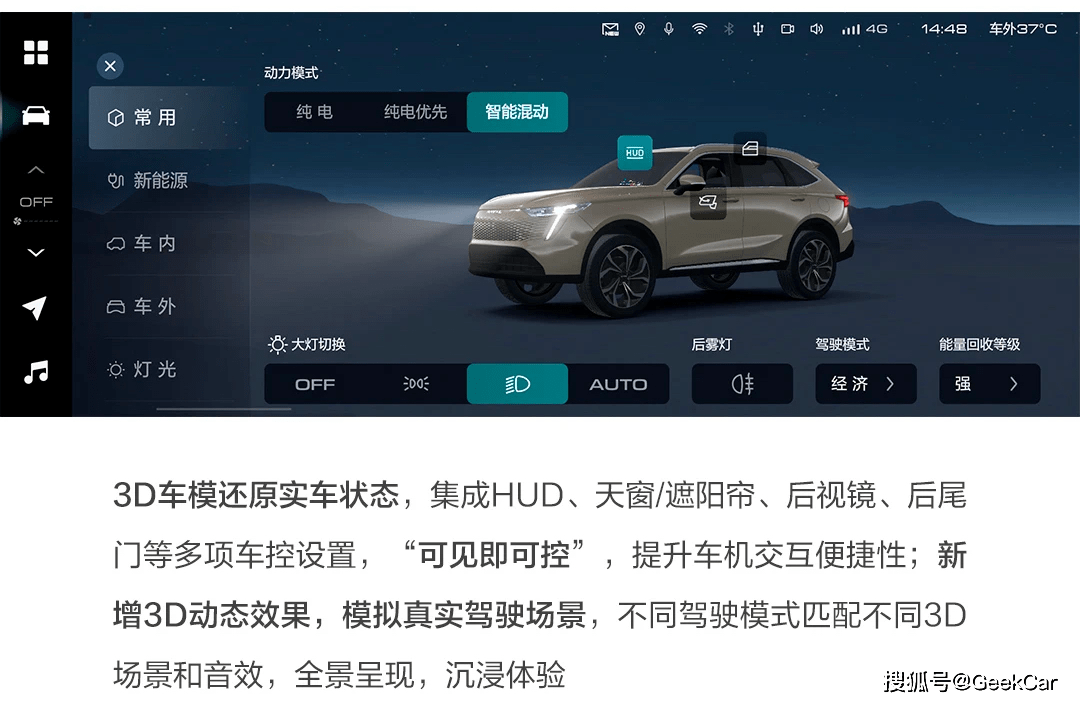Select the car settings sidebar icon
Screen dimensions: 1080x705
click(x=36, y=116)
